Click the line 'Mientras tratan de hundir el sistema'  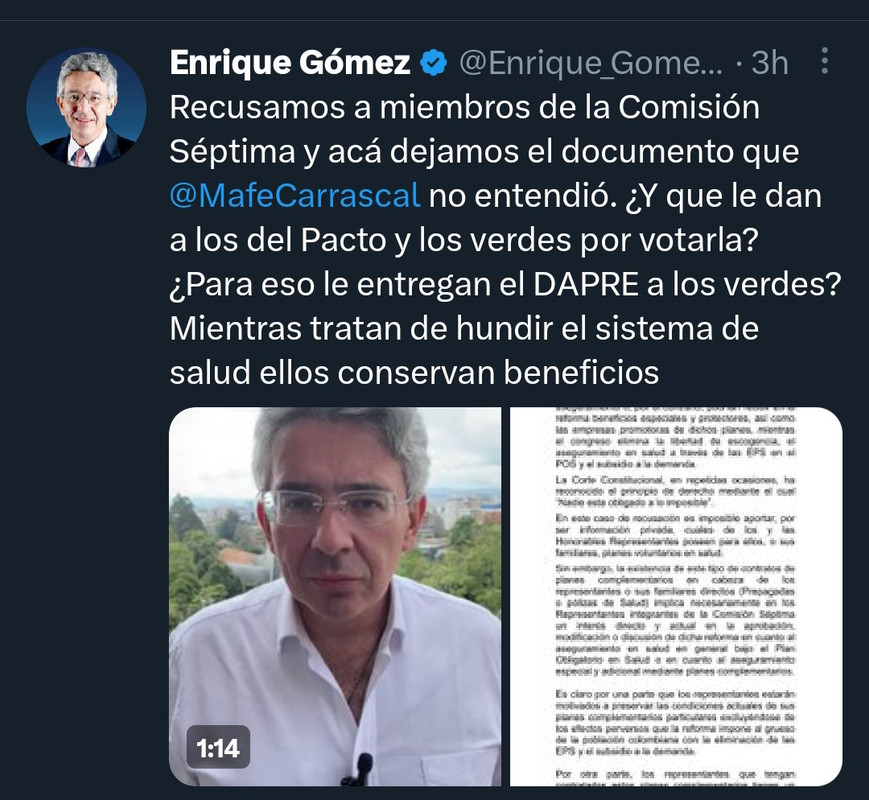[464, 329]
